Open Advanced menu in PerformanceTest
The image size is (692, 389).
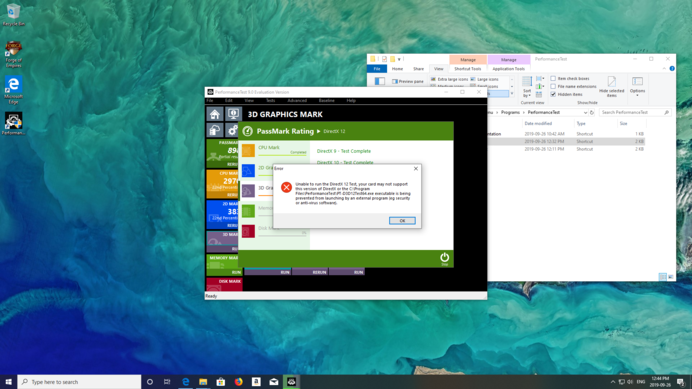tap(297, 101)
